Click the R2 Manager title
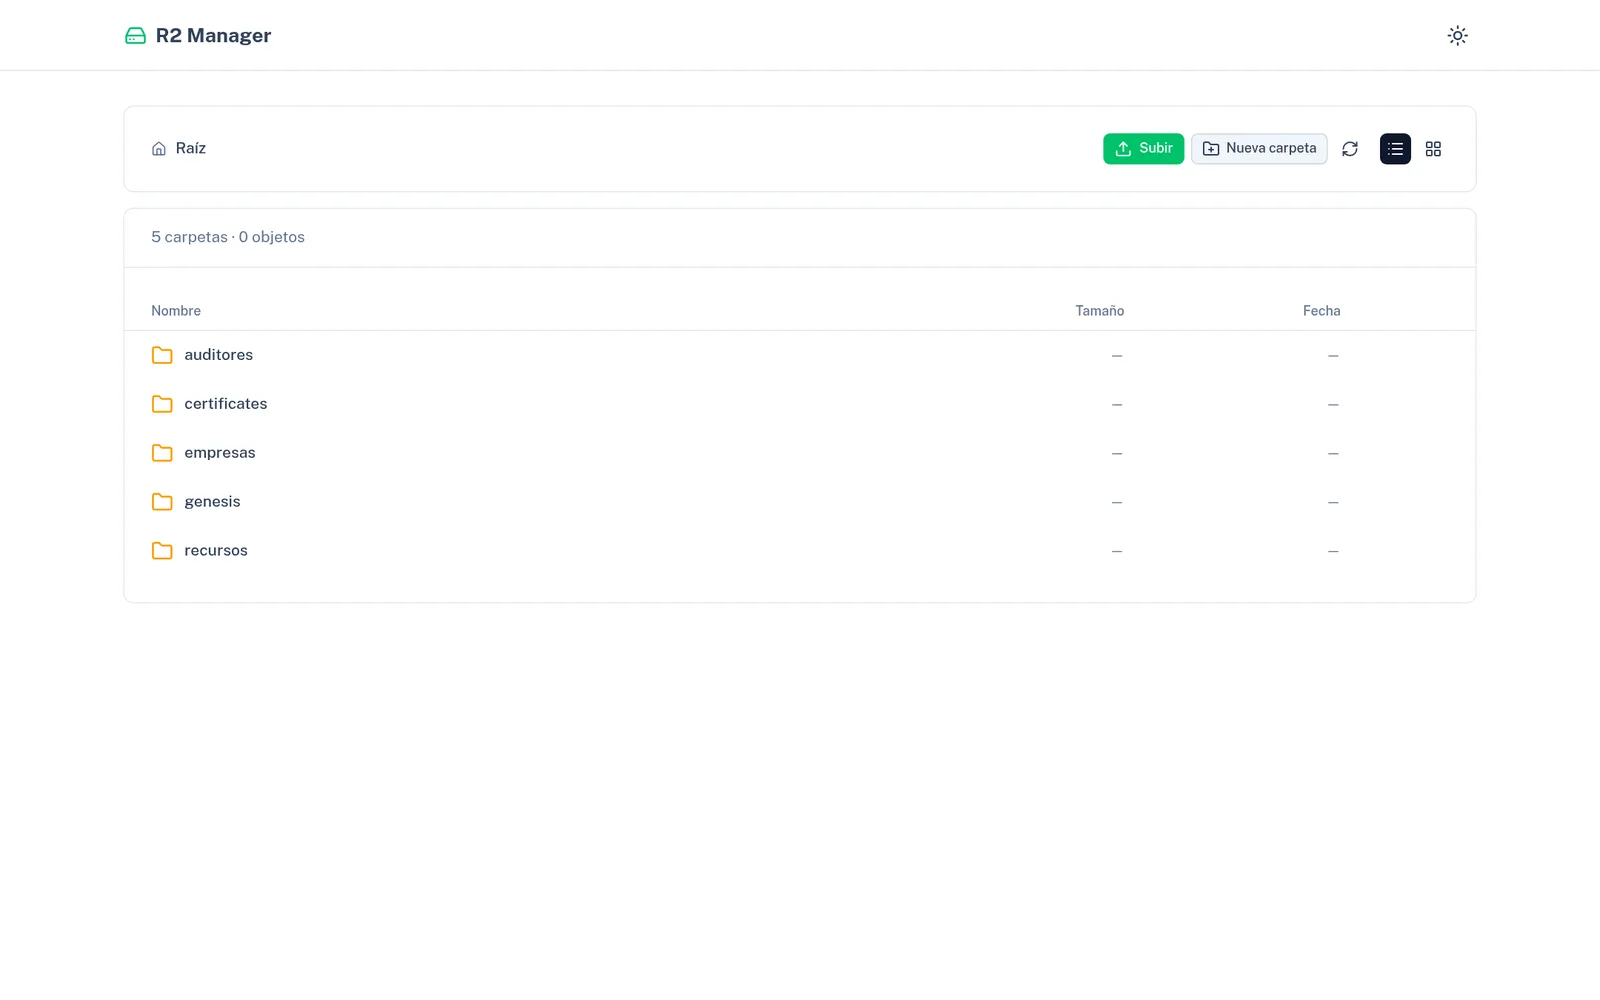This screenshot has height=1000, width=1600. coord(213,36)
